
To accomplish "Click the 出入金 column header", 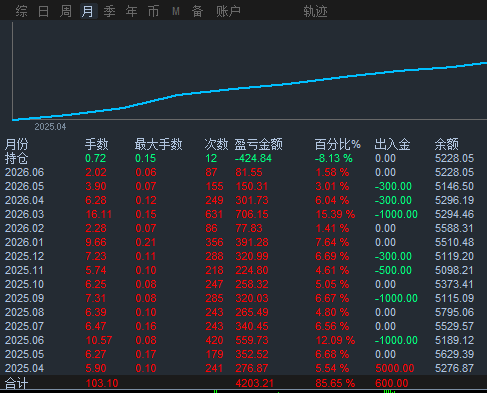I will pos(392,144).
